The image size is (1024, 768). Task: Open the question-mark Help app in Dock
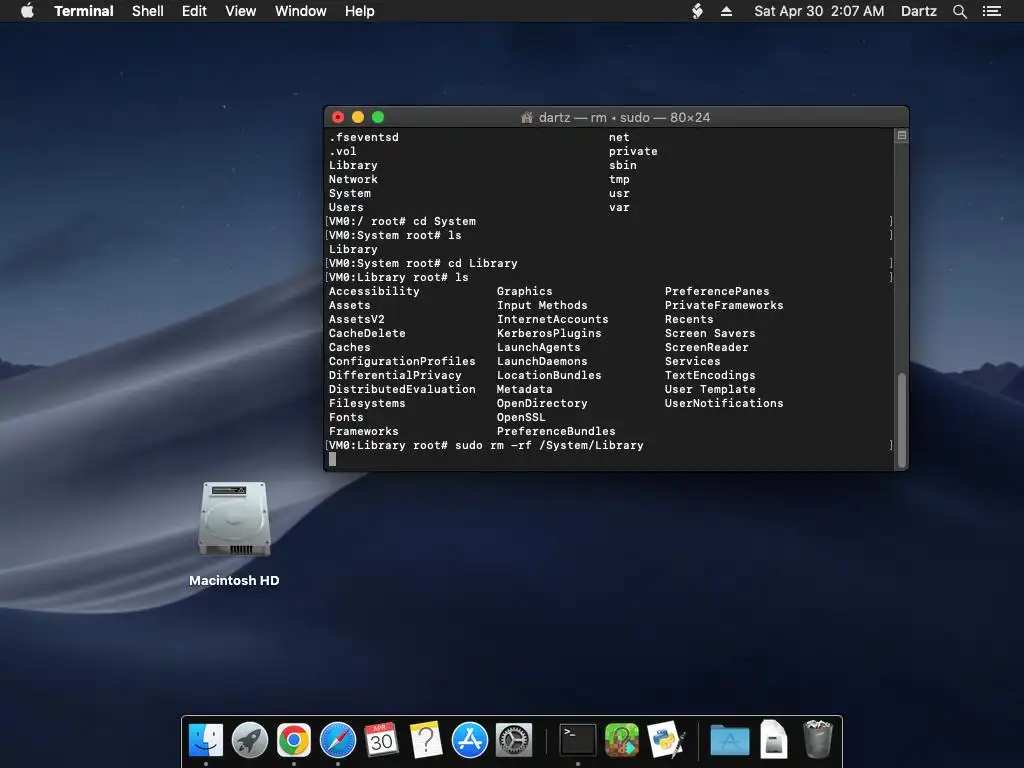[x=426, y=741]
